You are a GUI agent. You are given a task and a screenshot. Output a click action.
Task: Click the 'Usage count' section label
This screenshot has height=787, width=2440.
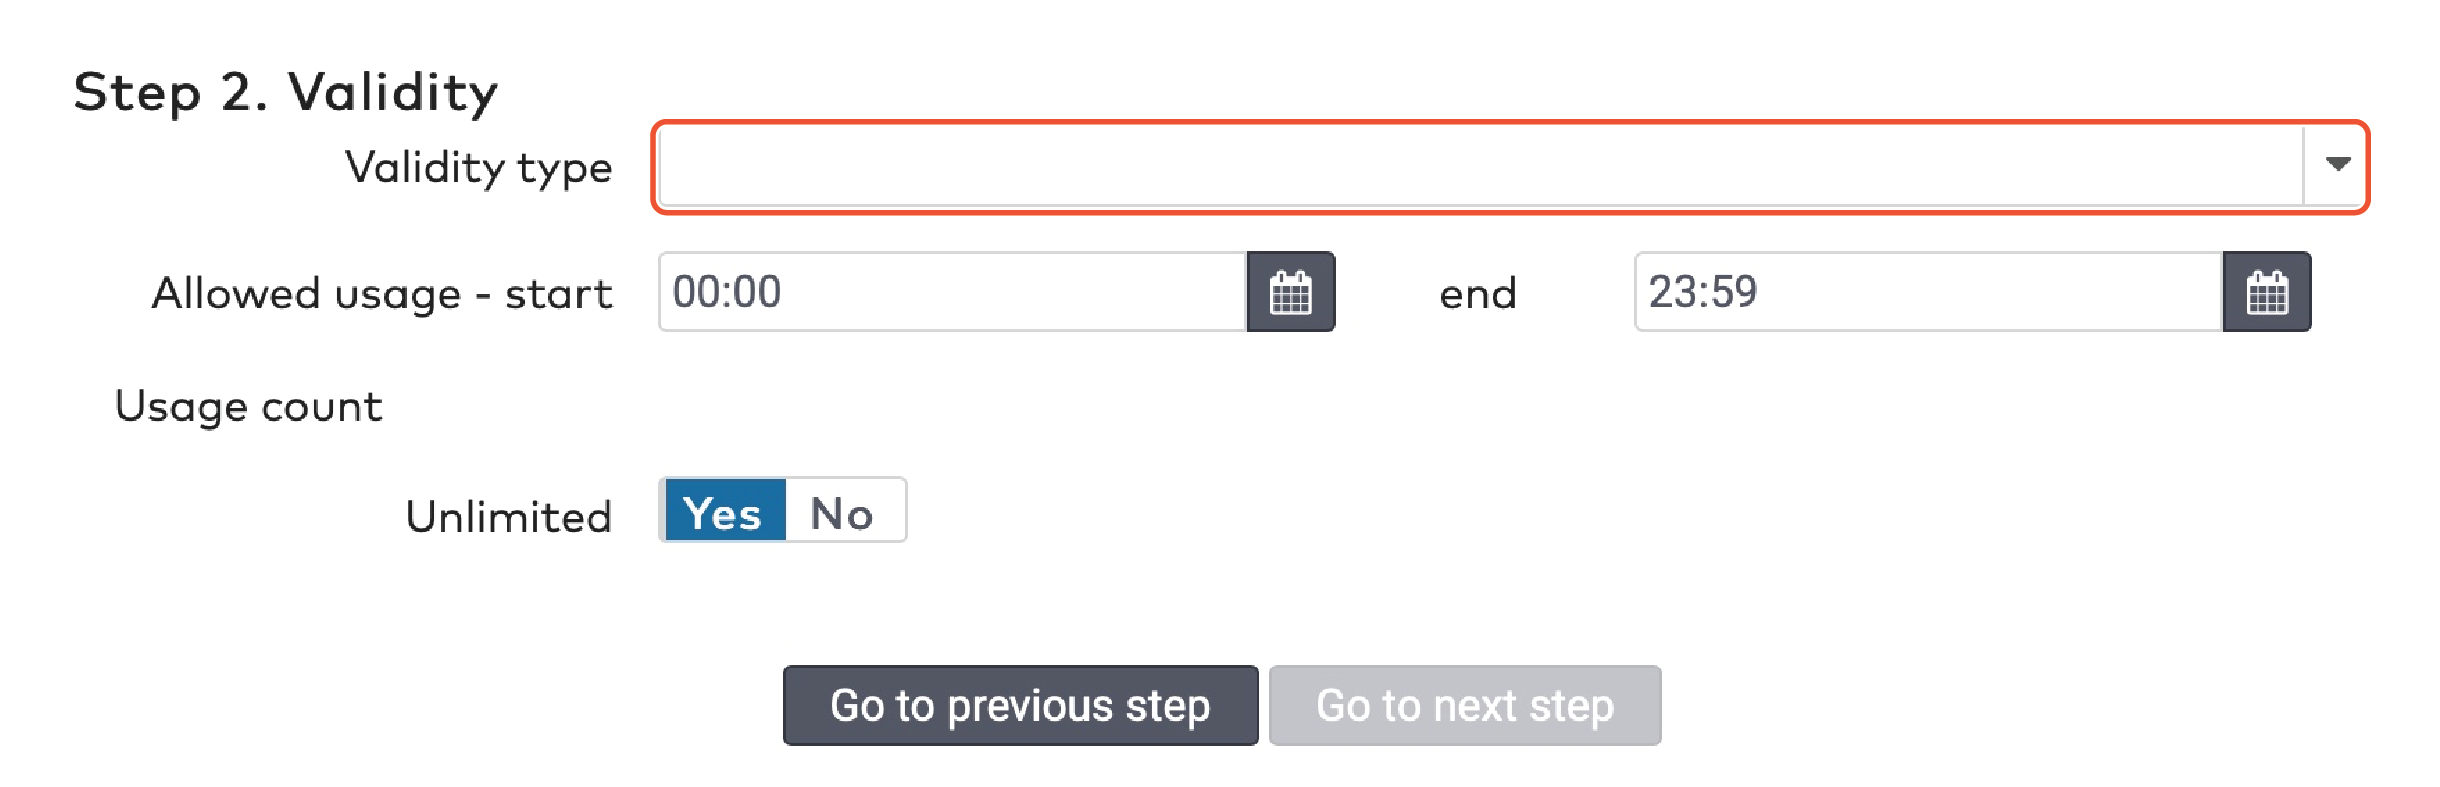tap(248, 406)
